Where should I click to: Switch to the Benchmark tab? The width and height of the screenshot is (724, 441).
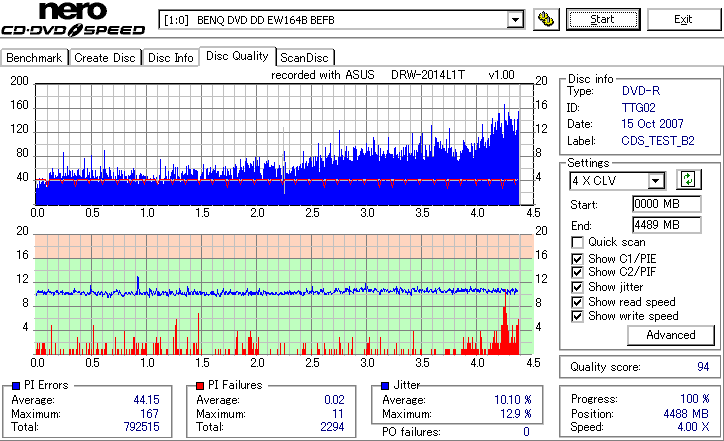click(34, 58)
